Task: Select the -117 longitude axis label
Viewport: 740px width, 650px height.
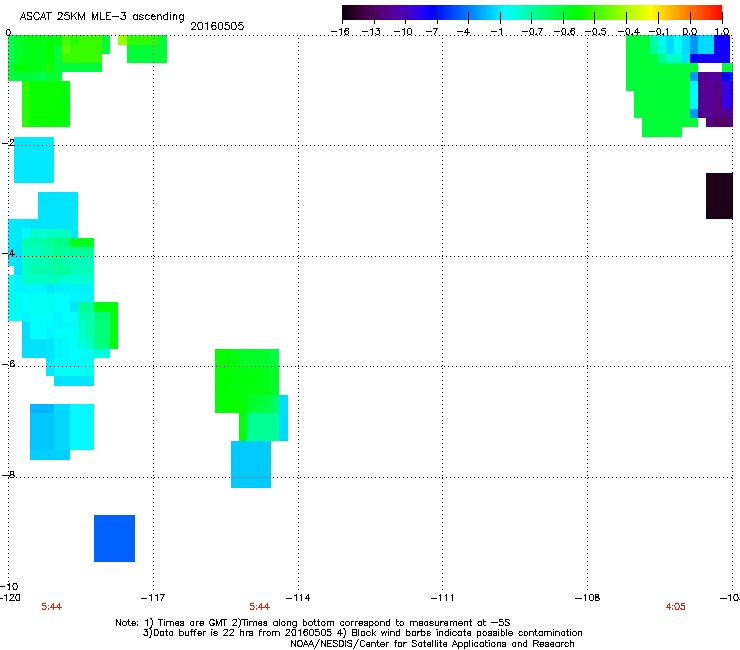Action: [x=153, y=598]
